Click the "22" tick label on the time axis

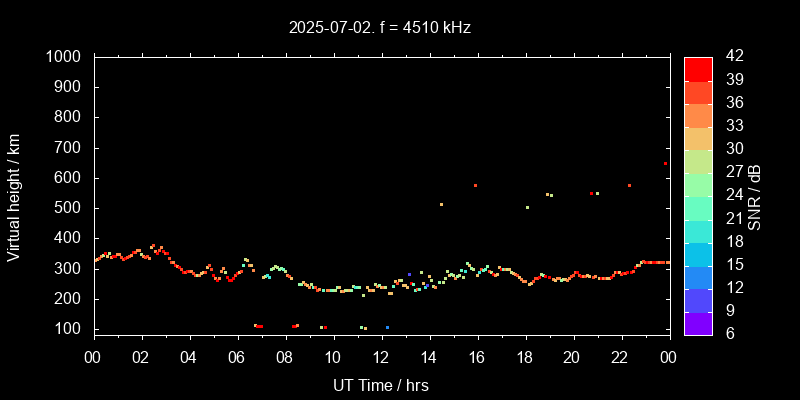[x=620, y=358]
